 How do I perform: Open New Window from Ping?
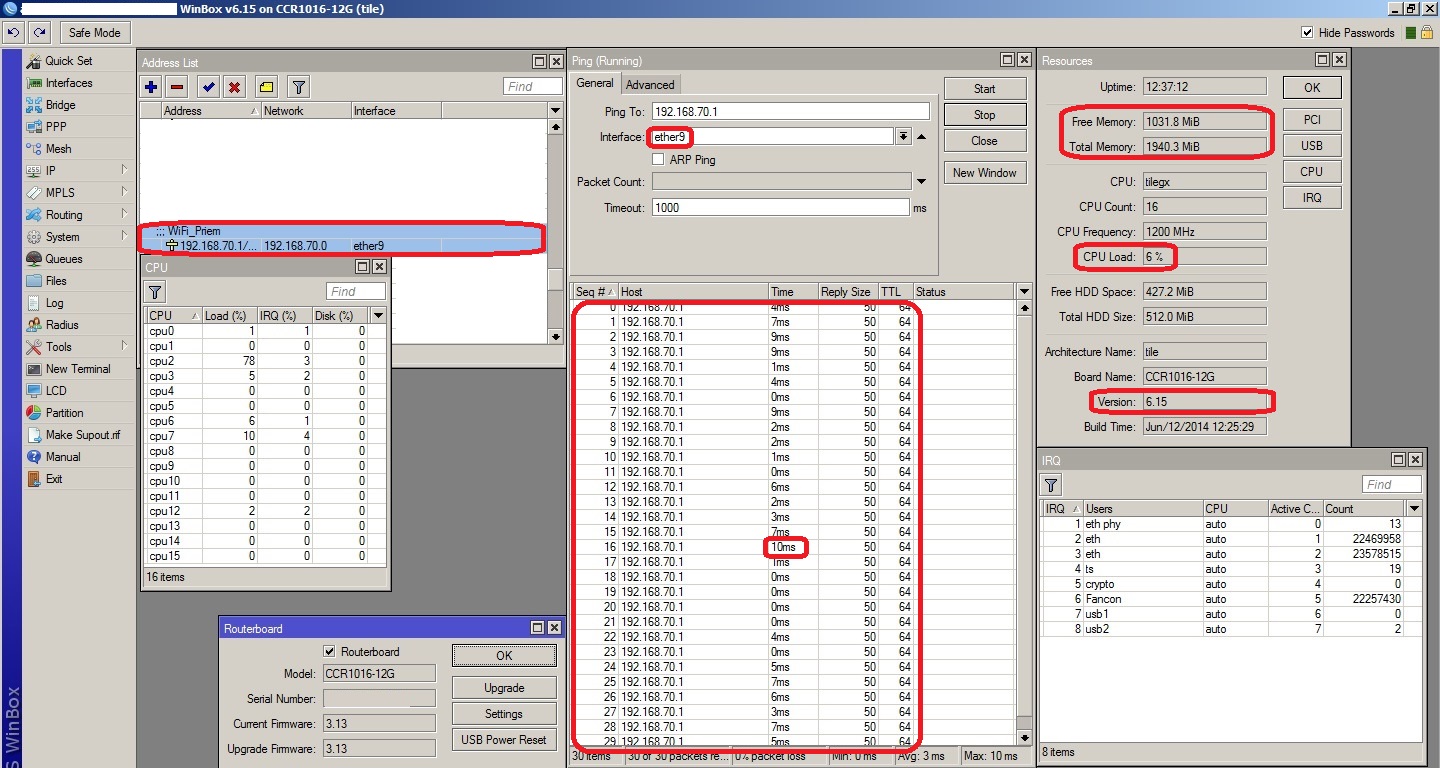985,173
